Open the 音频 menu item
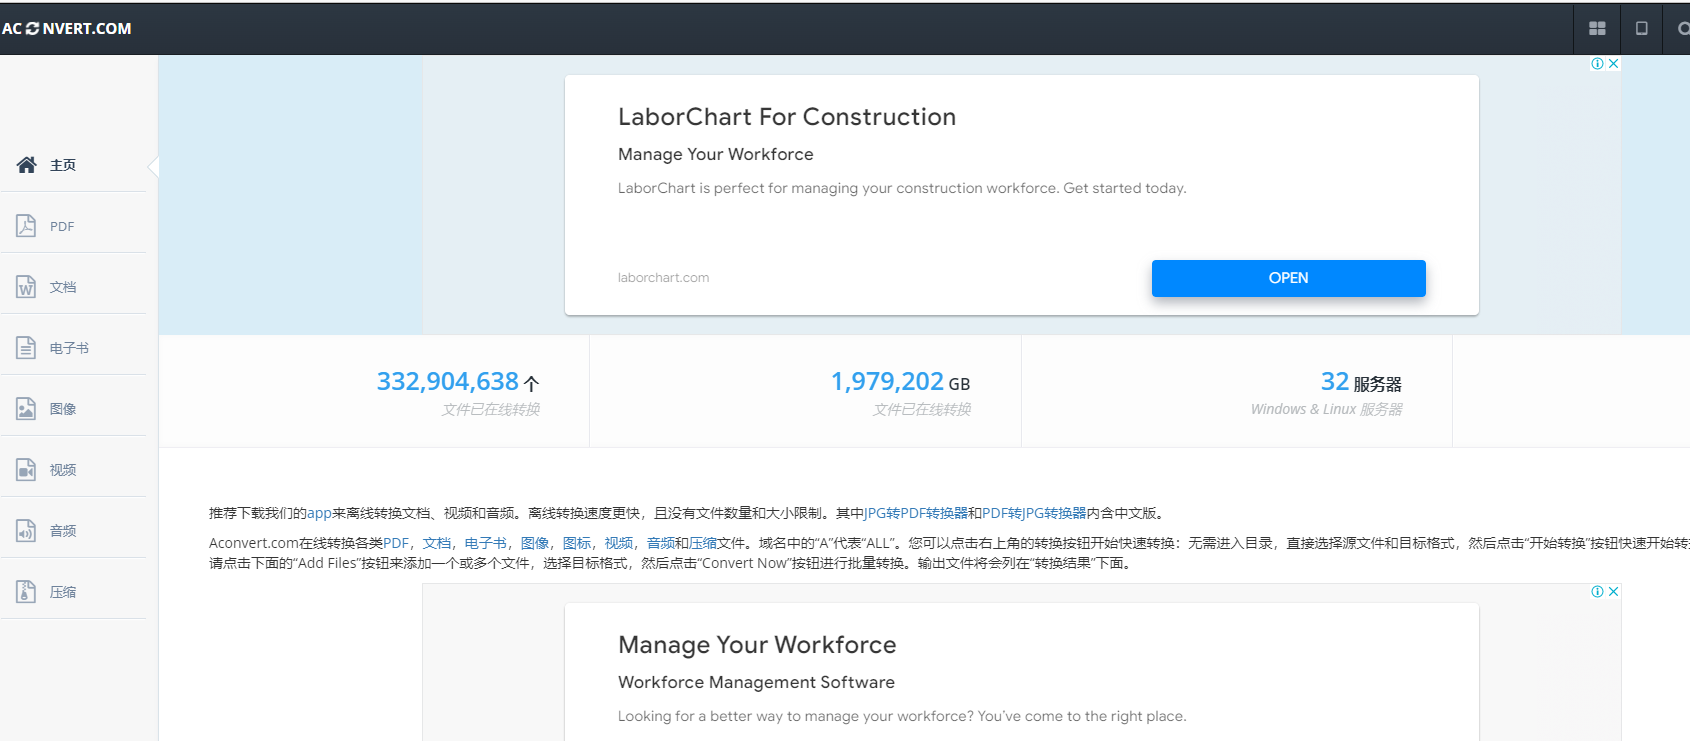1690x741 pixels. pyautogui.click(x=63, y=531)
